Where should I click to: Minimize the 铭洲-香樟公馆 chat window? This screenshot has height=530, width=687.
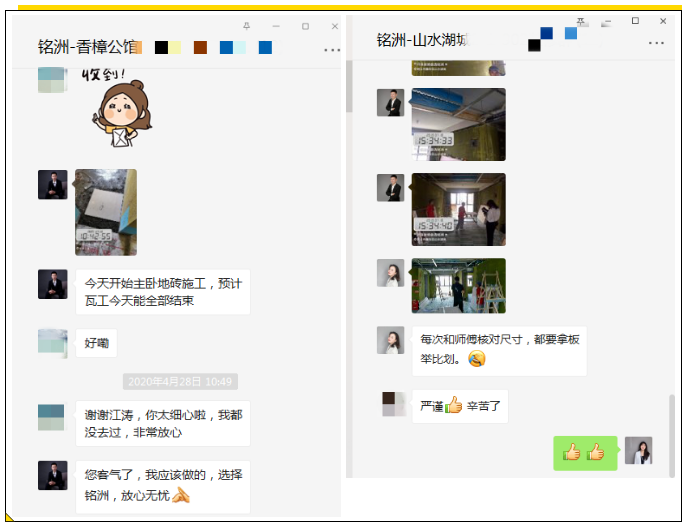[276, 25]
